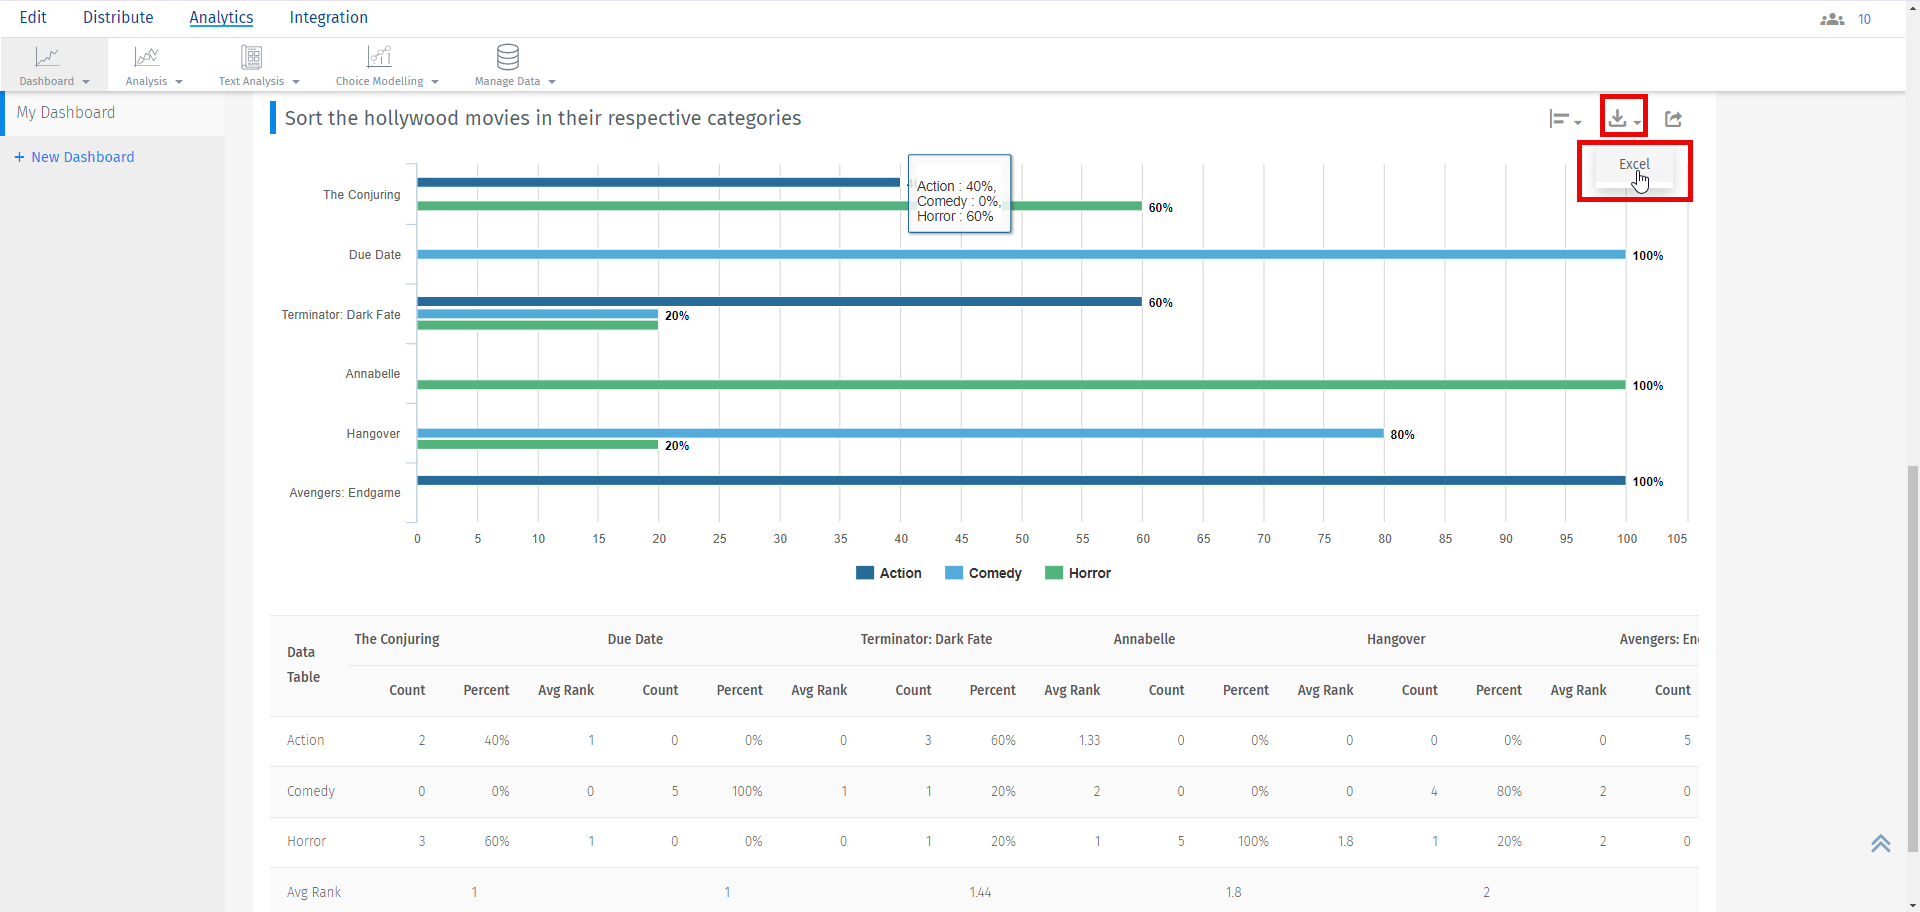This screenshot has width=1920, height=912.
Task: Expand the Manage Data dropdown arrow
Action: pos(552,82)
